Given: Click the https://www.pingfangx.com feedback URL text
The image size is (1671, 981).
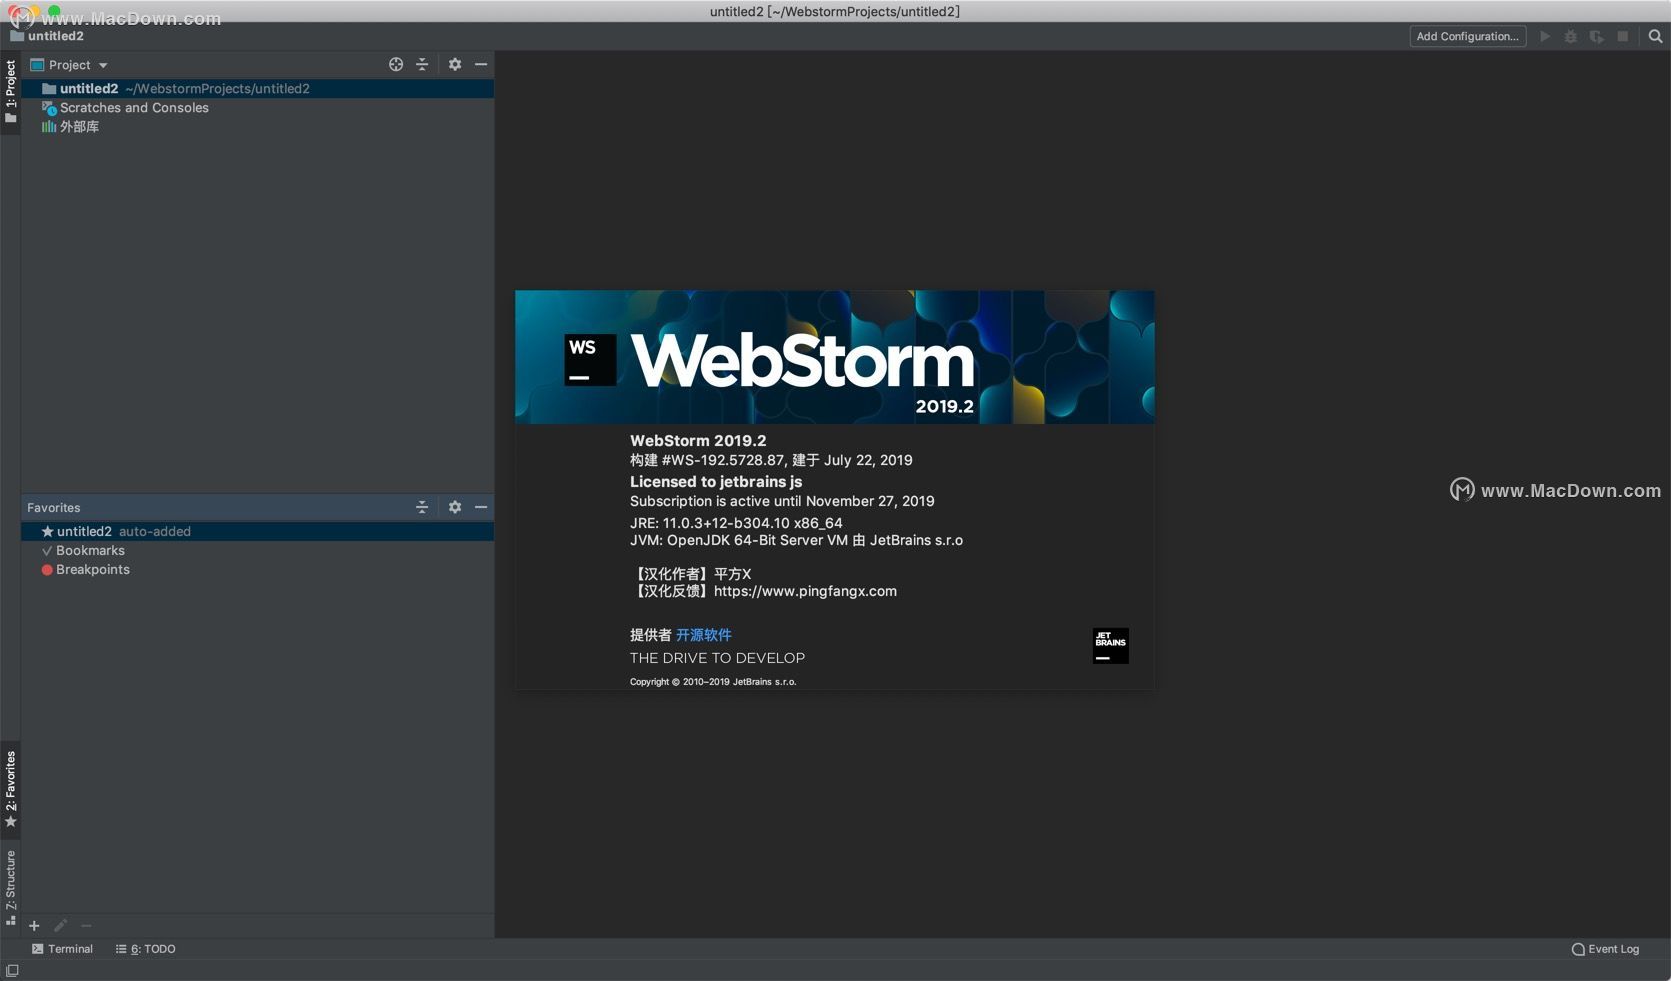Looking at the screenshot, I should click(805, 591).
